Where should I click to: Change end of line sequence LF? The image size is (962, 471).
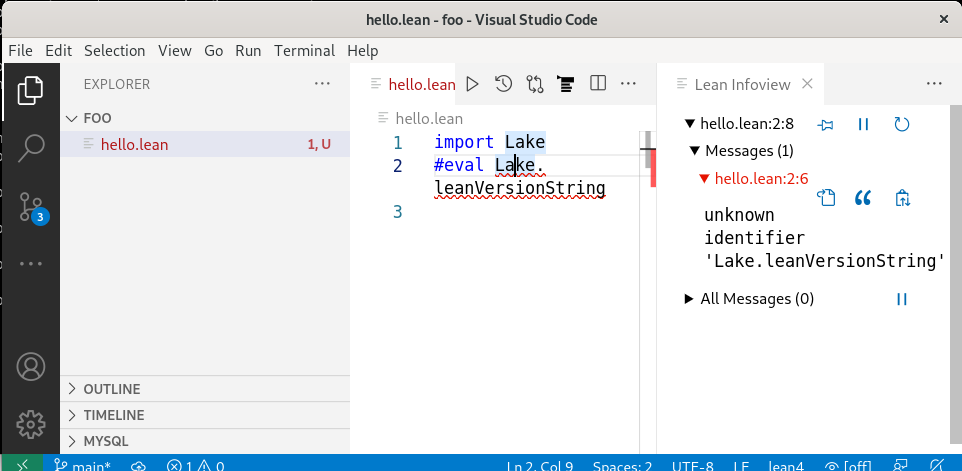741,465
